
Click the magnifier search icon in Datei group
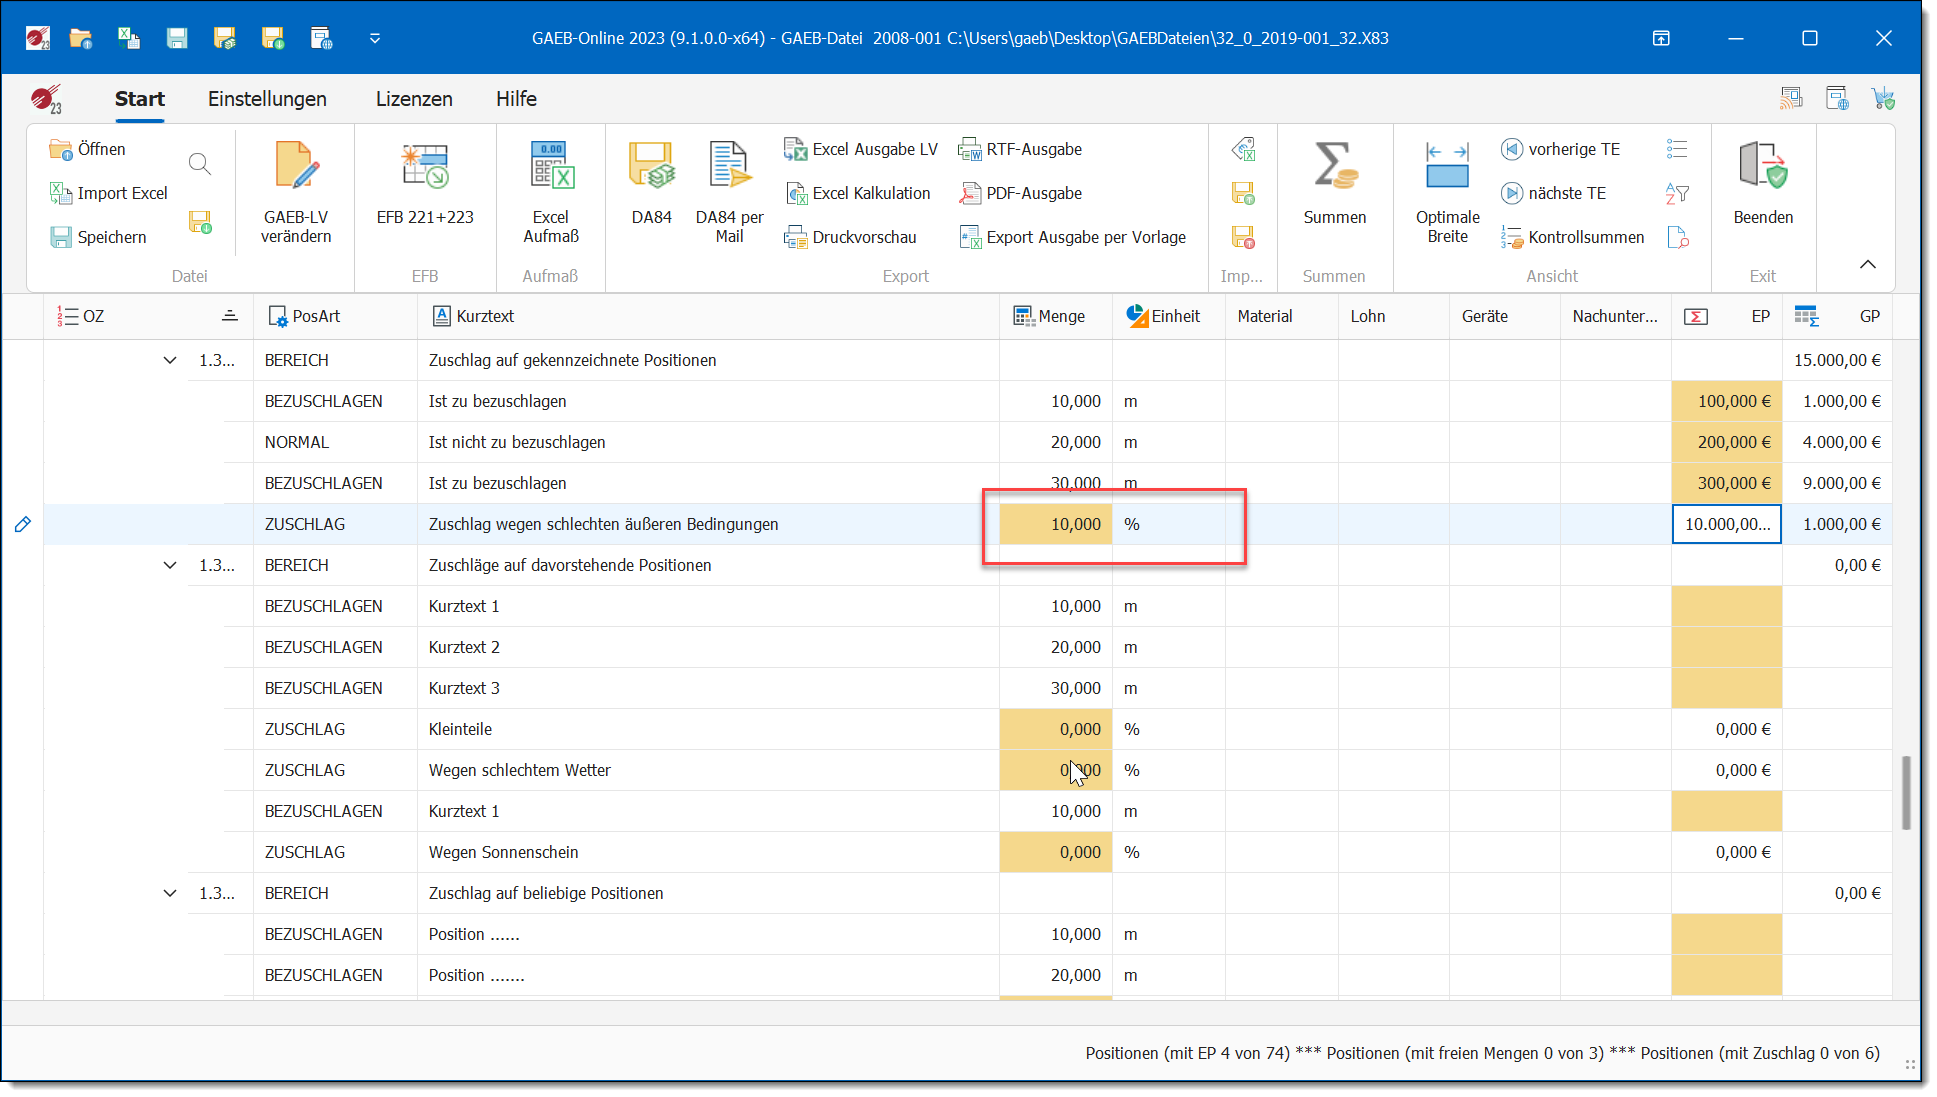pos(200,164)
